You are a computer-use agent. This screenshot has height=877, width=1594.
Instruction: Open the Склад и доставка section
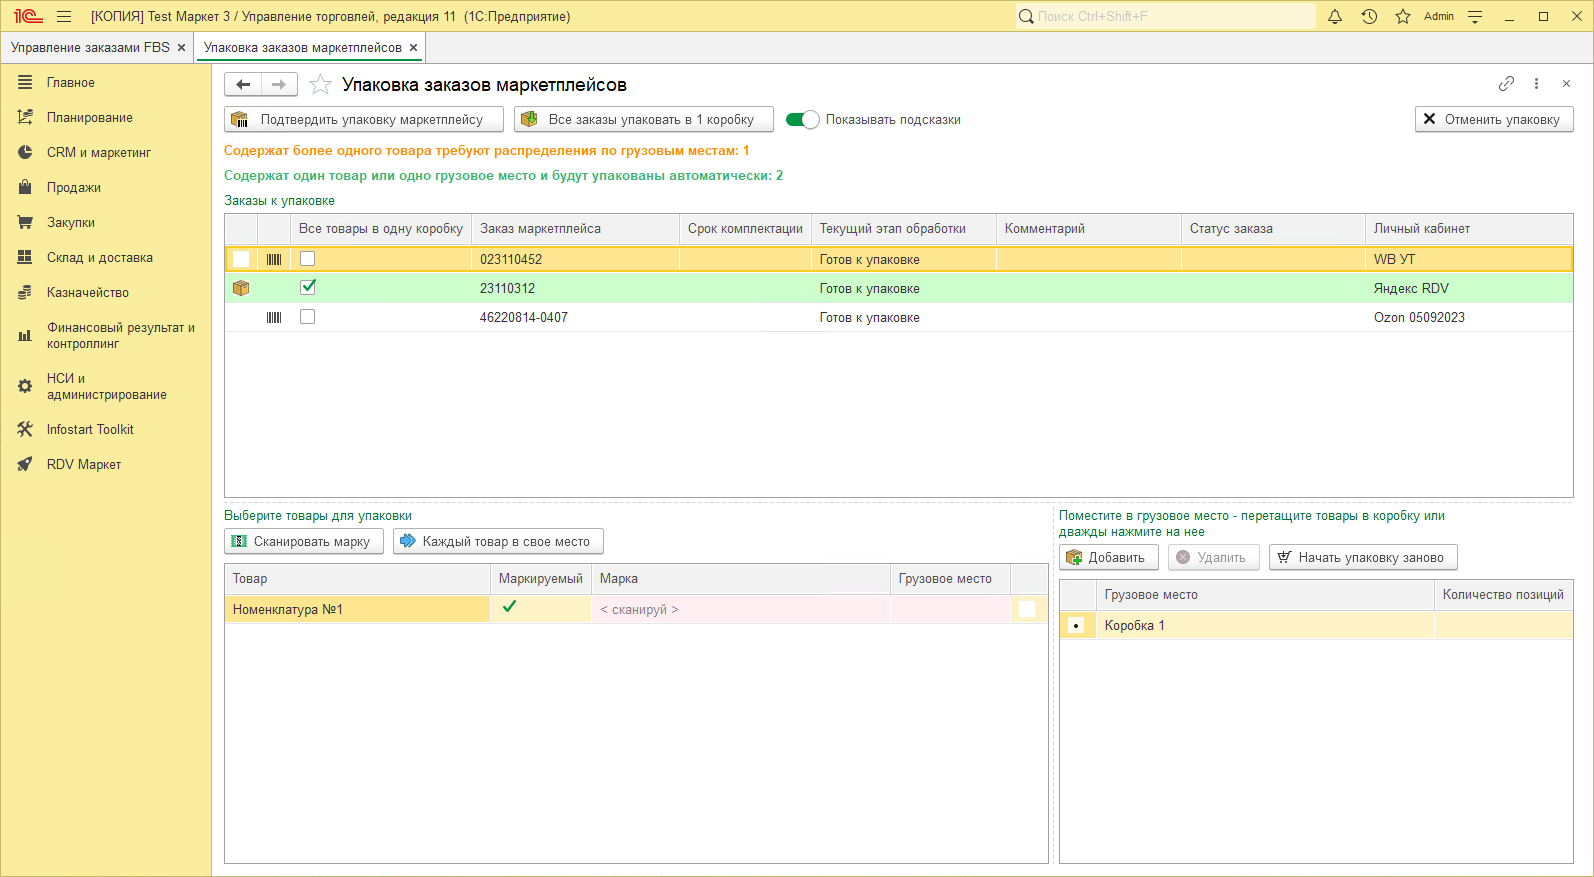click(99, 257)
